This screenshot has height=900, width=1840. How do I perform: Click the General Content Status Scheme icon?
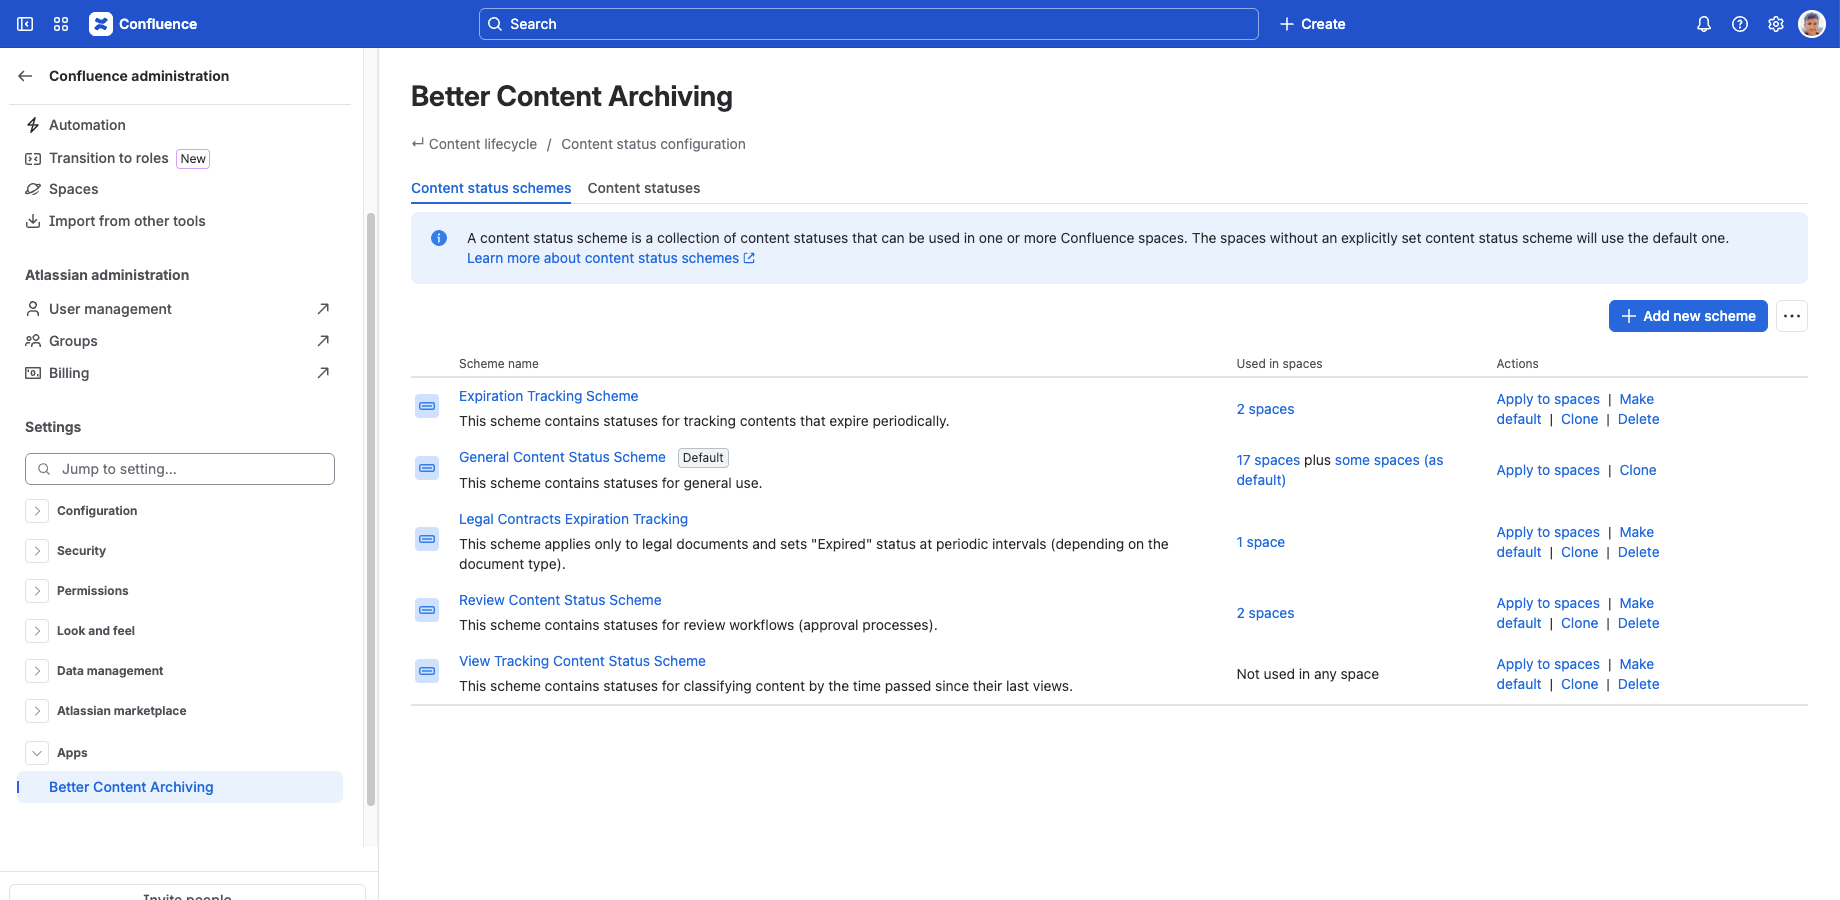point(427,468)
